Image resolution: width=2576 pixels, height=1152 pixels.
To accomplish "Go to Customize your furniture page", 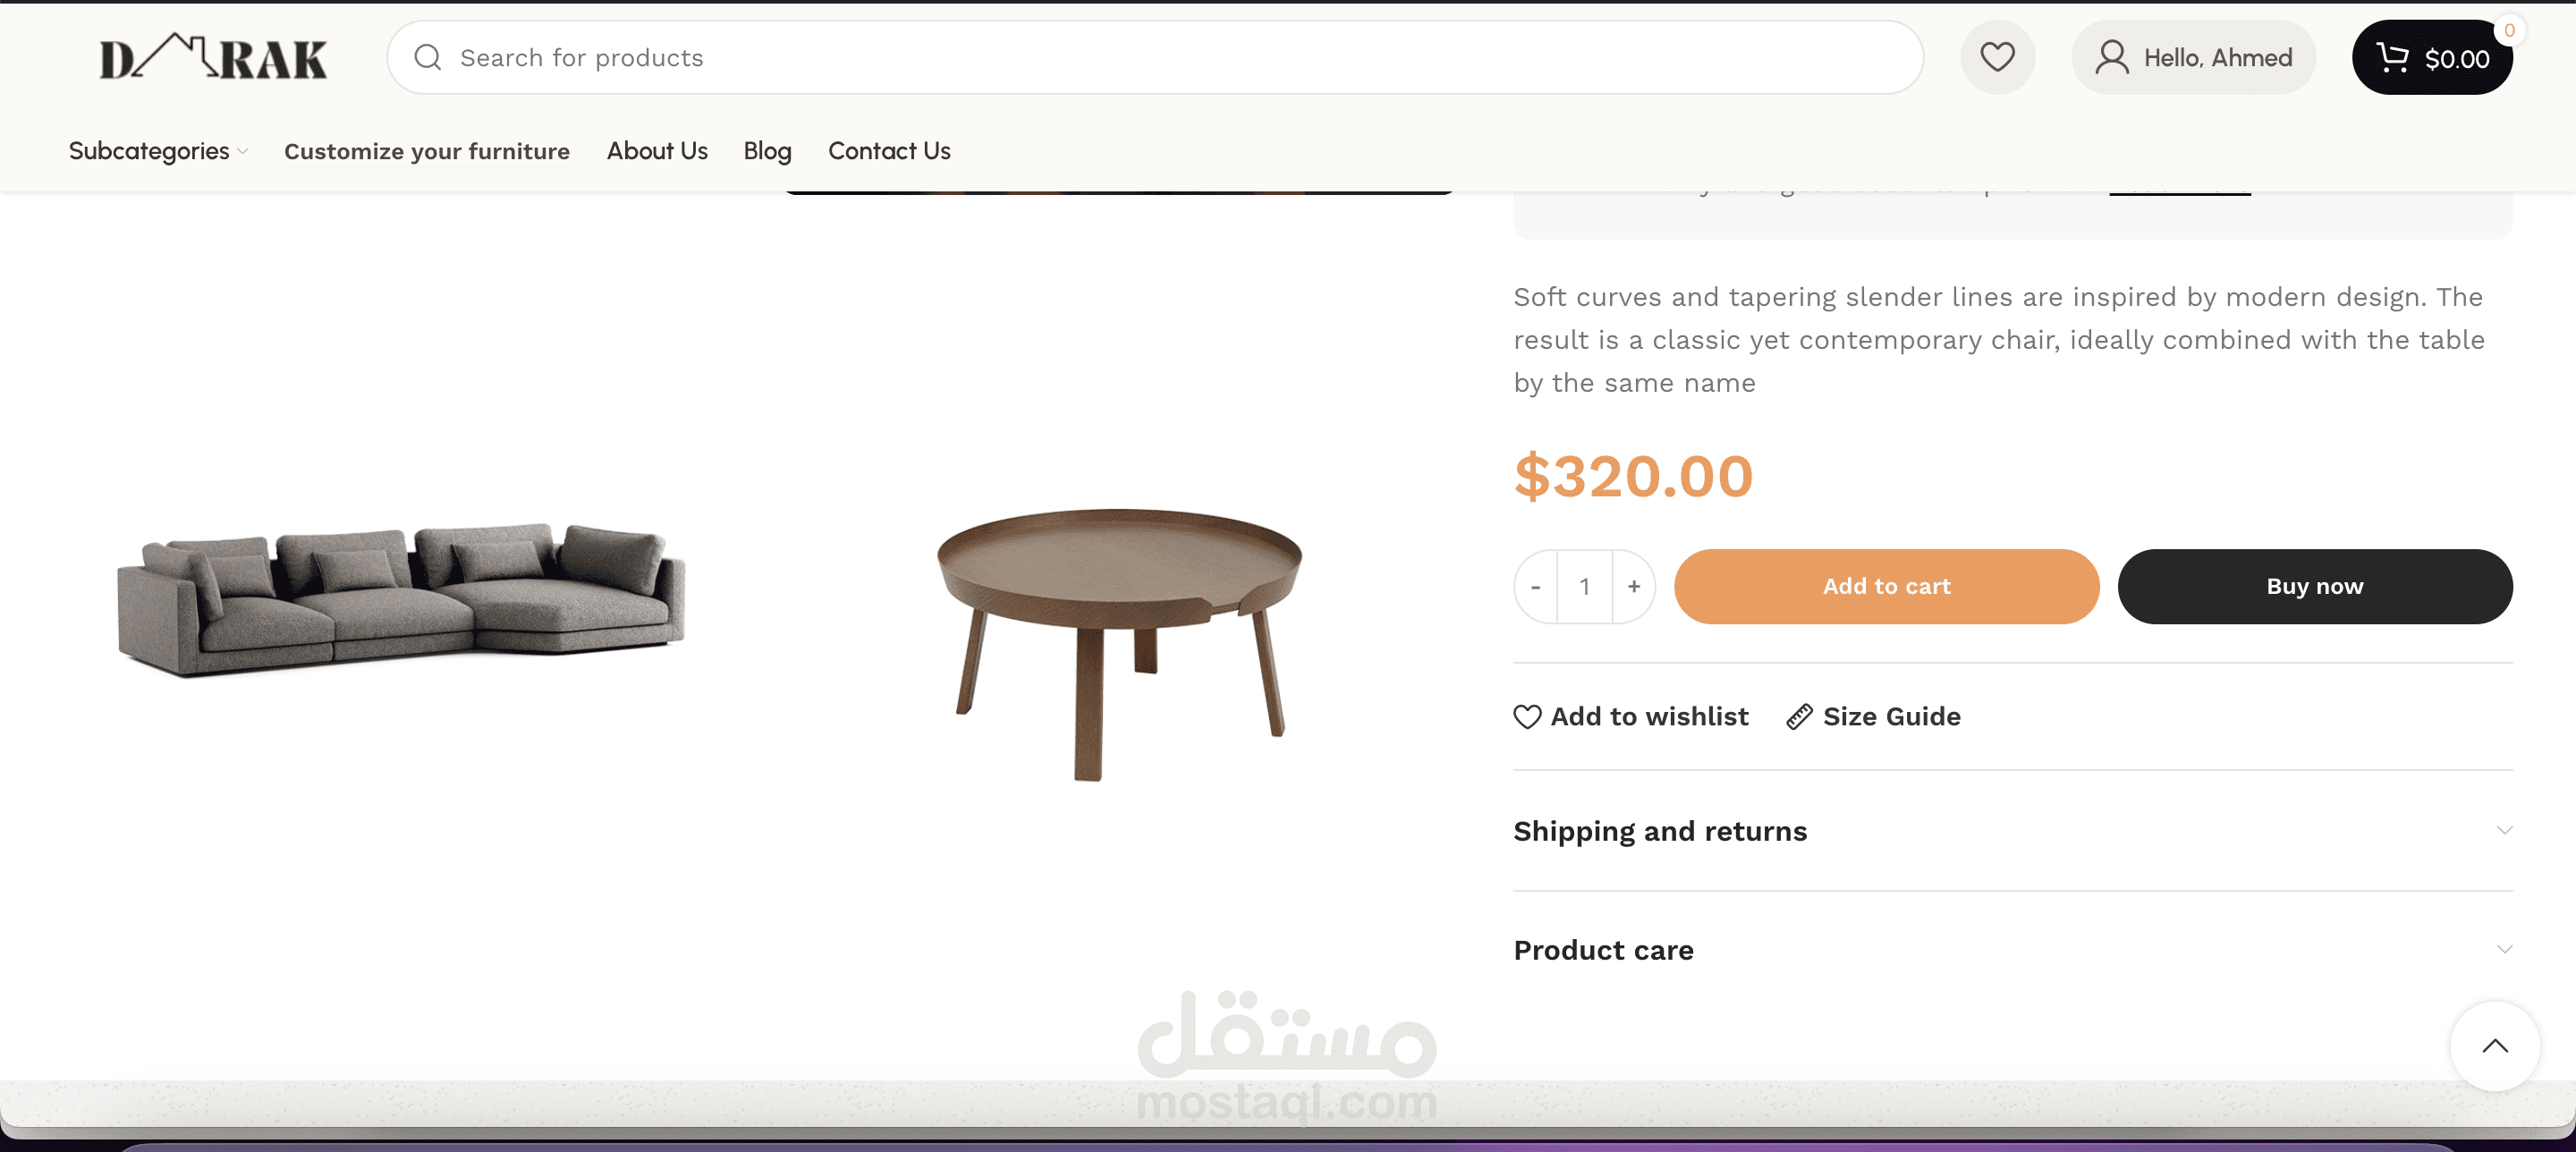I will click(427, 151).
